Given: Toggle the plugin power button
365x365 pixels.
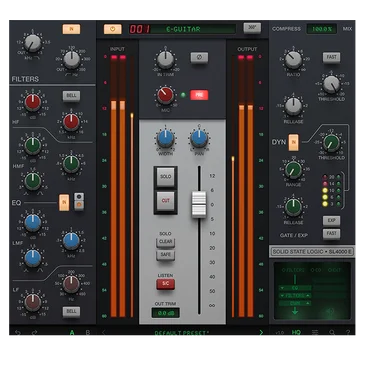Looking at the screenshot, I should (x=112, y=29).
